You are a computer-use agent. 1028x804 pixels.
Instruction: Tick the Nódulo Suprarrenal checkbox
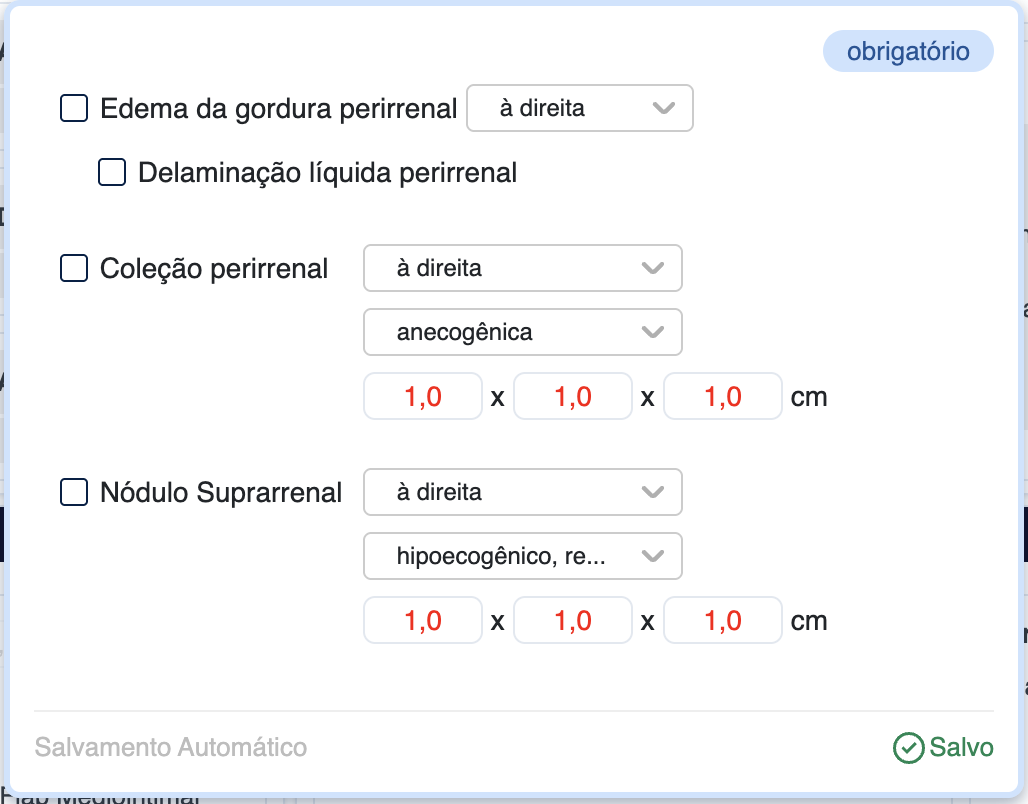(x=75, y=492)
